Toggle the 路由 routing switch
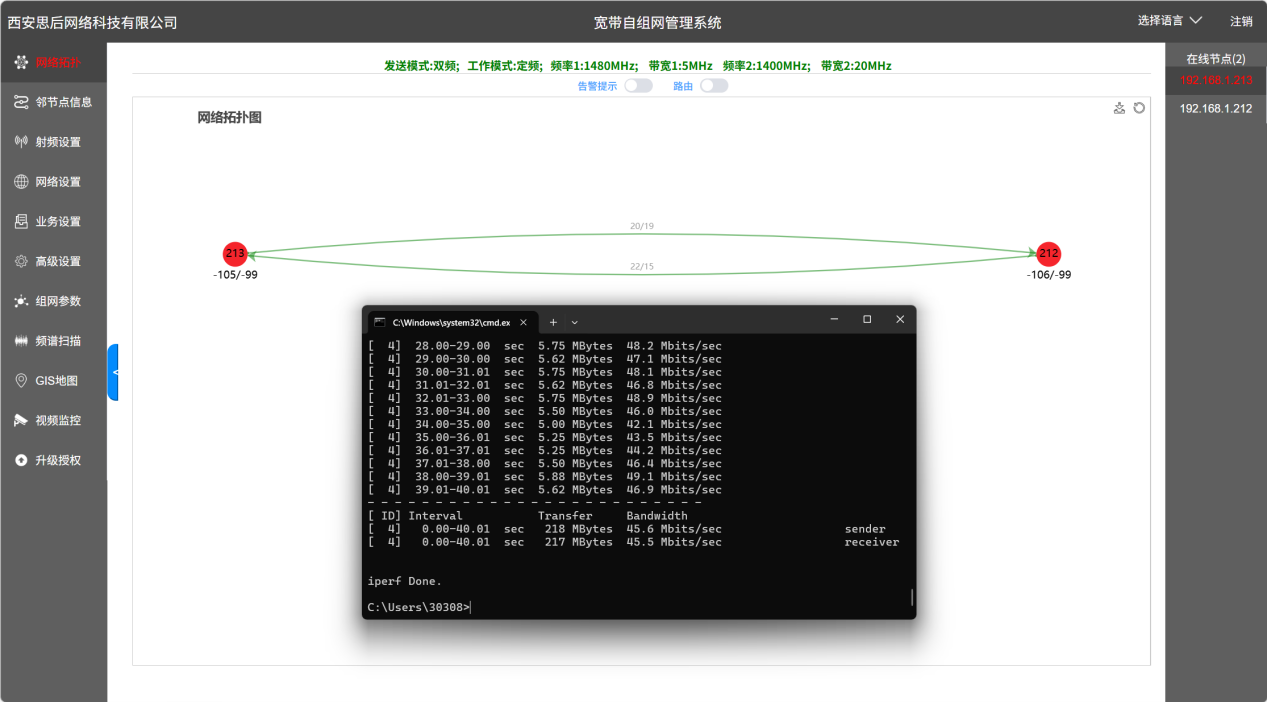 [x=714, y=86]
